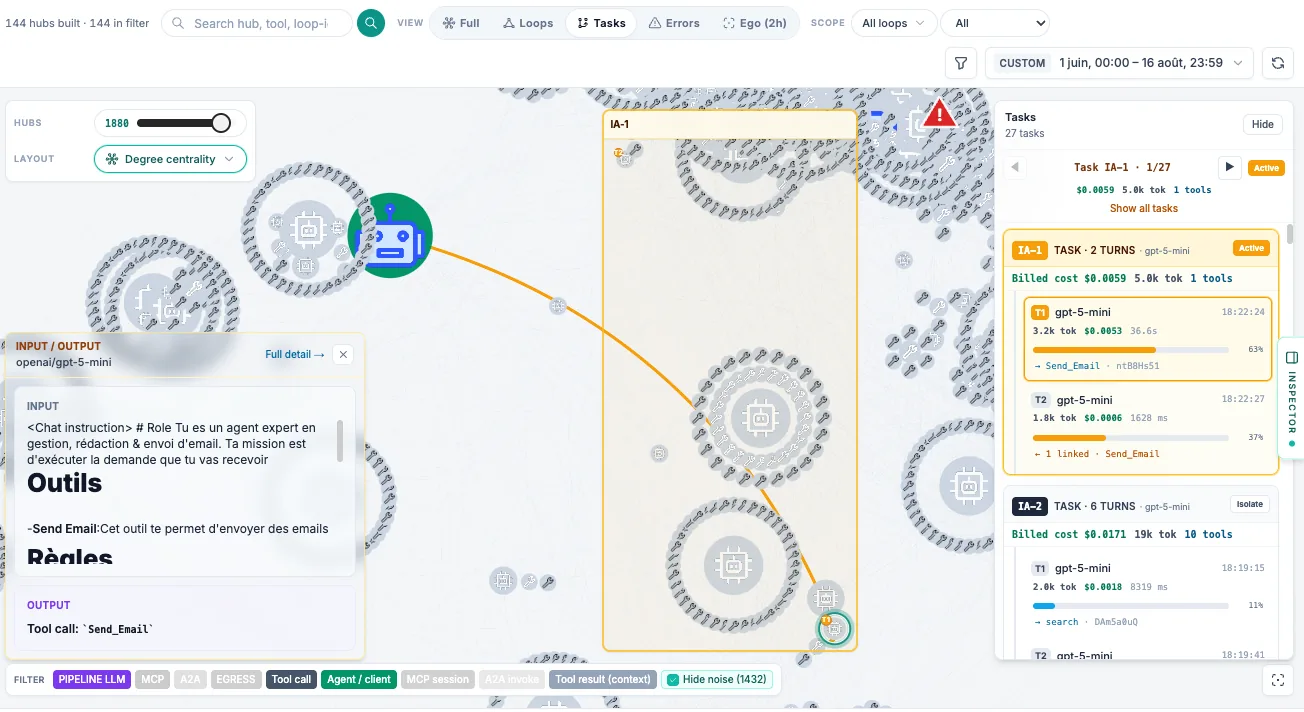Screen dimensions: 1304x712
Task: Click the T1 63% progress bar
Action: (x=1130, y=350)
